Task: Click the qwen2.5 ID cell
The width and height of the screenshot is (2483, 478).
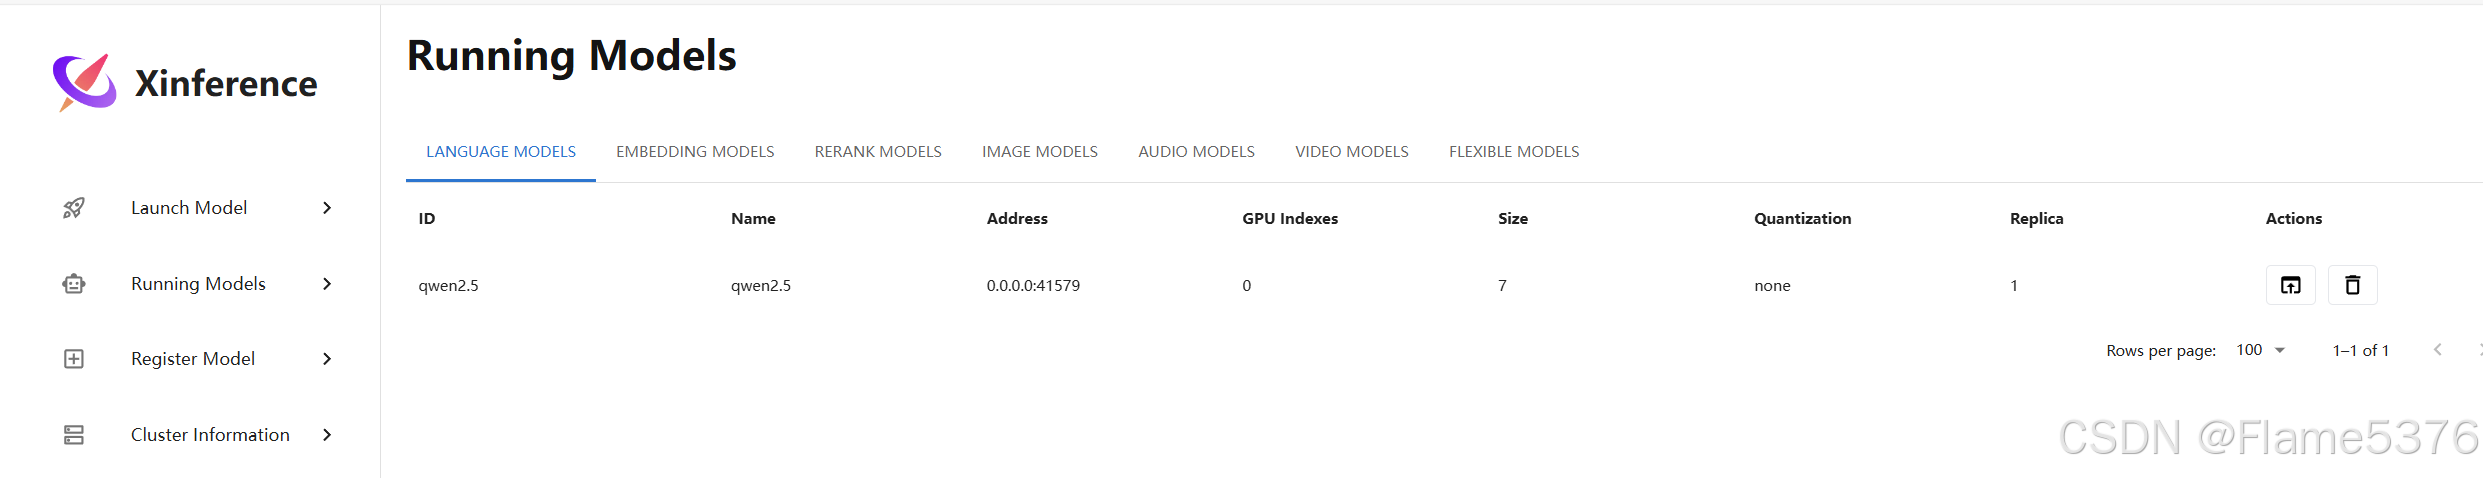Action: [448, 286]
